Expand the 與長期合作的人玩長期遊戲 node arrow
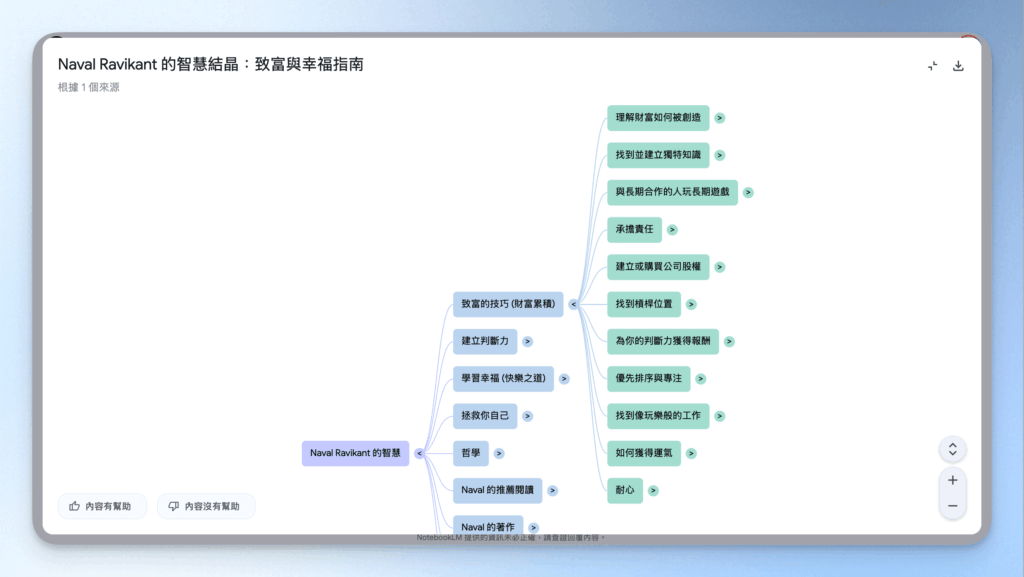Viewport: 1024px width, 577px height. coord(748,193)
